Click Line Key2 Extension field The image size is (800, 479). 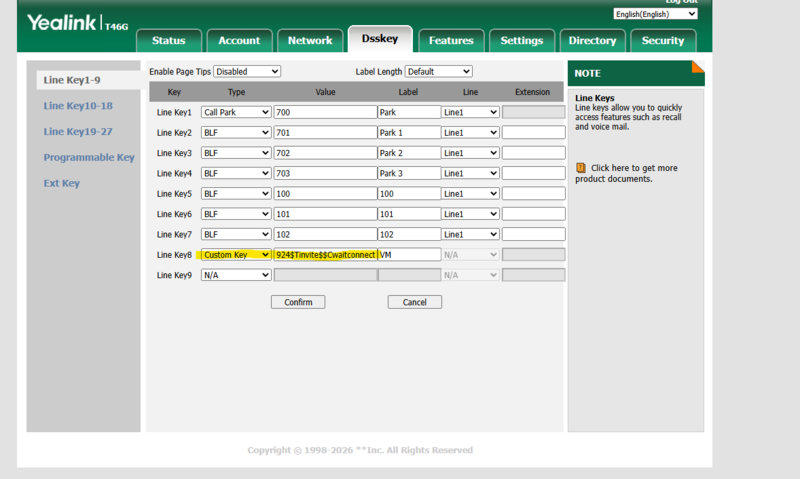(x=534, y=133)
